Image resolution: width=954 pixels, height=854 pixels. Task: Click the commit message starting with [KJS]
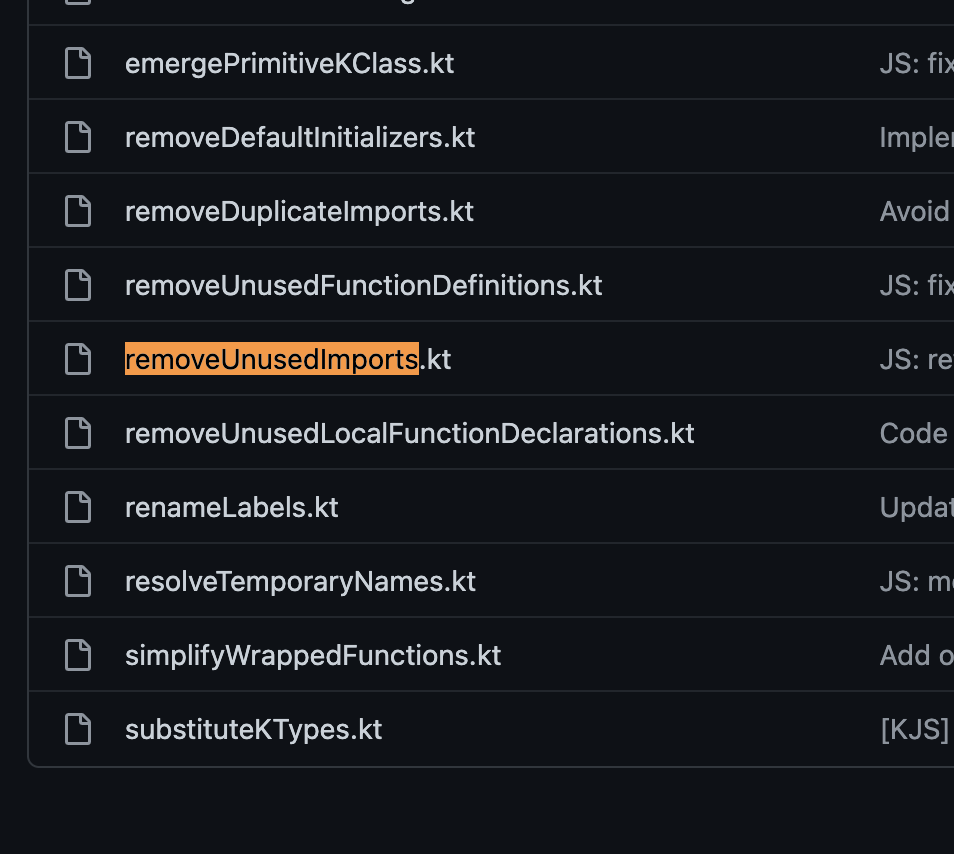pyautogui.click(x=912, y=728)
